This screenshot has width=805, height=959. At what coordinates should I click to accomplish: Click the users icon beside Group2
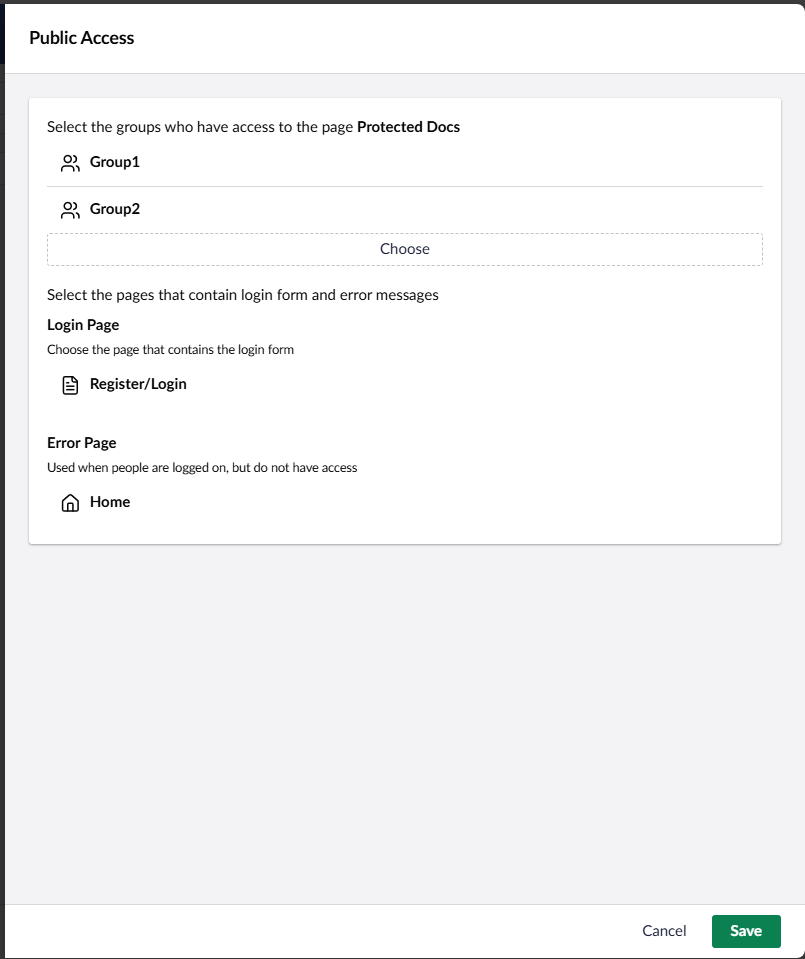pyautogui.click(x=70, y=210)
